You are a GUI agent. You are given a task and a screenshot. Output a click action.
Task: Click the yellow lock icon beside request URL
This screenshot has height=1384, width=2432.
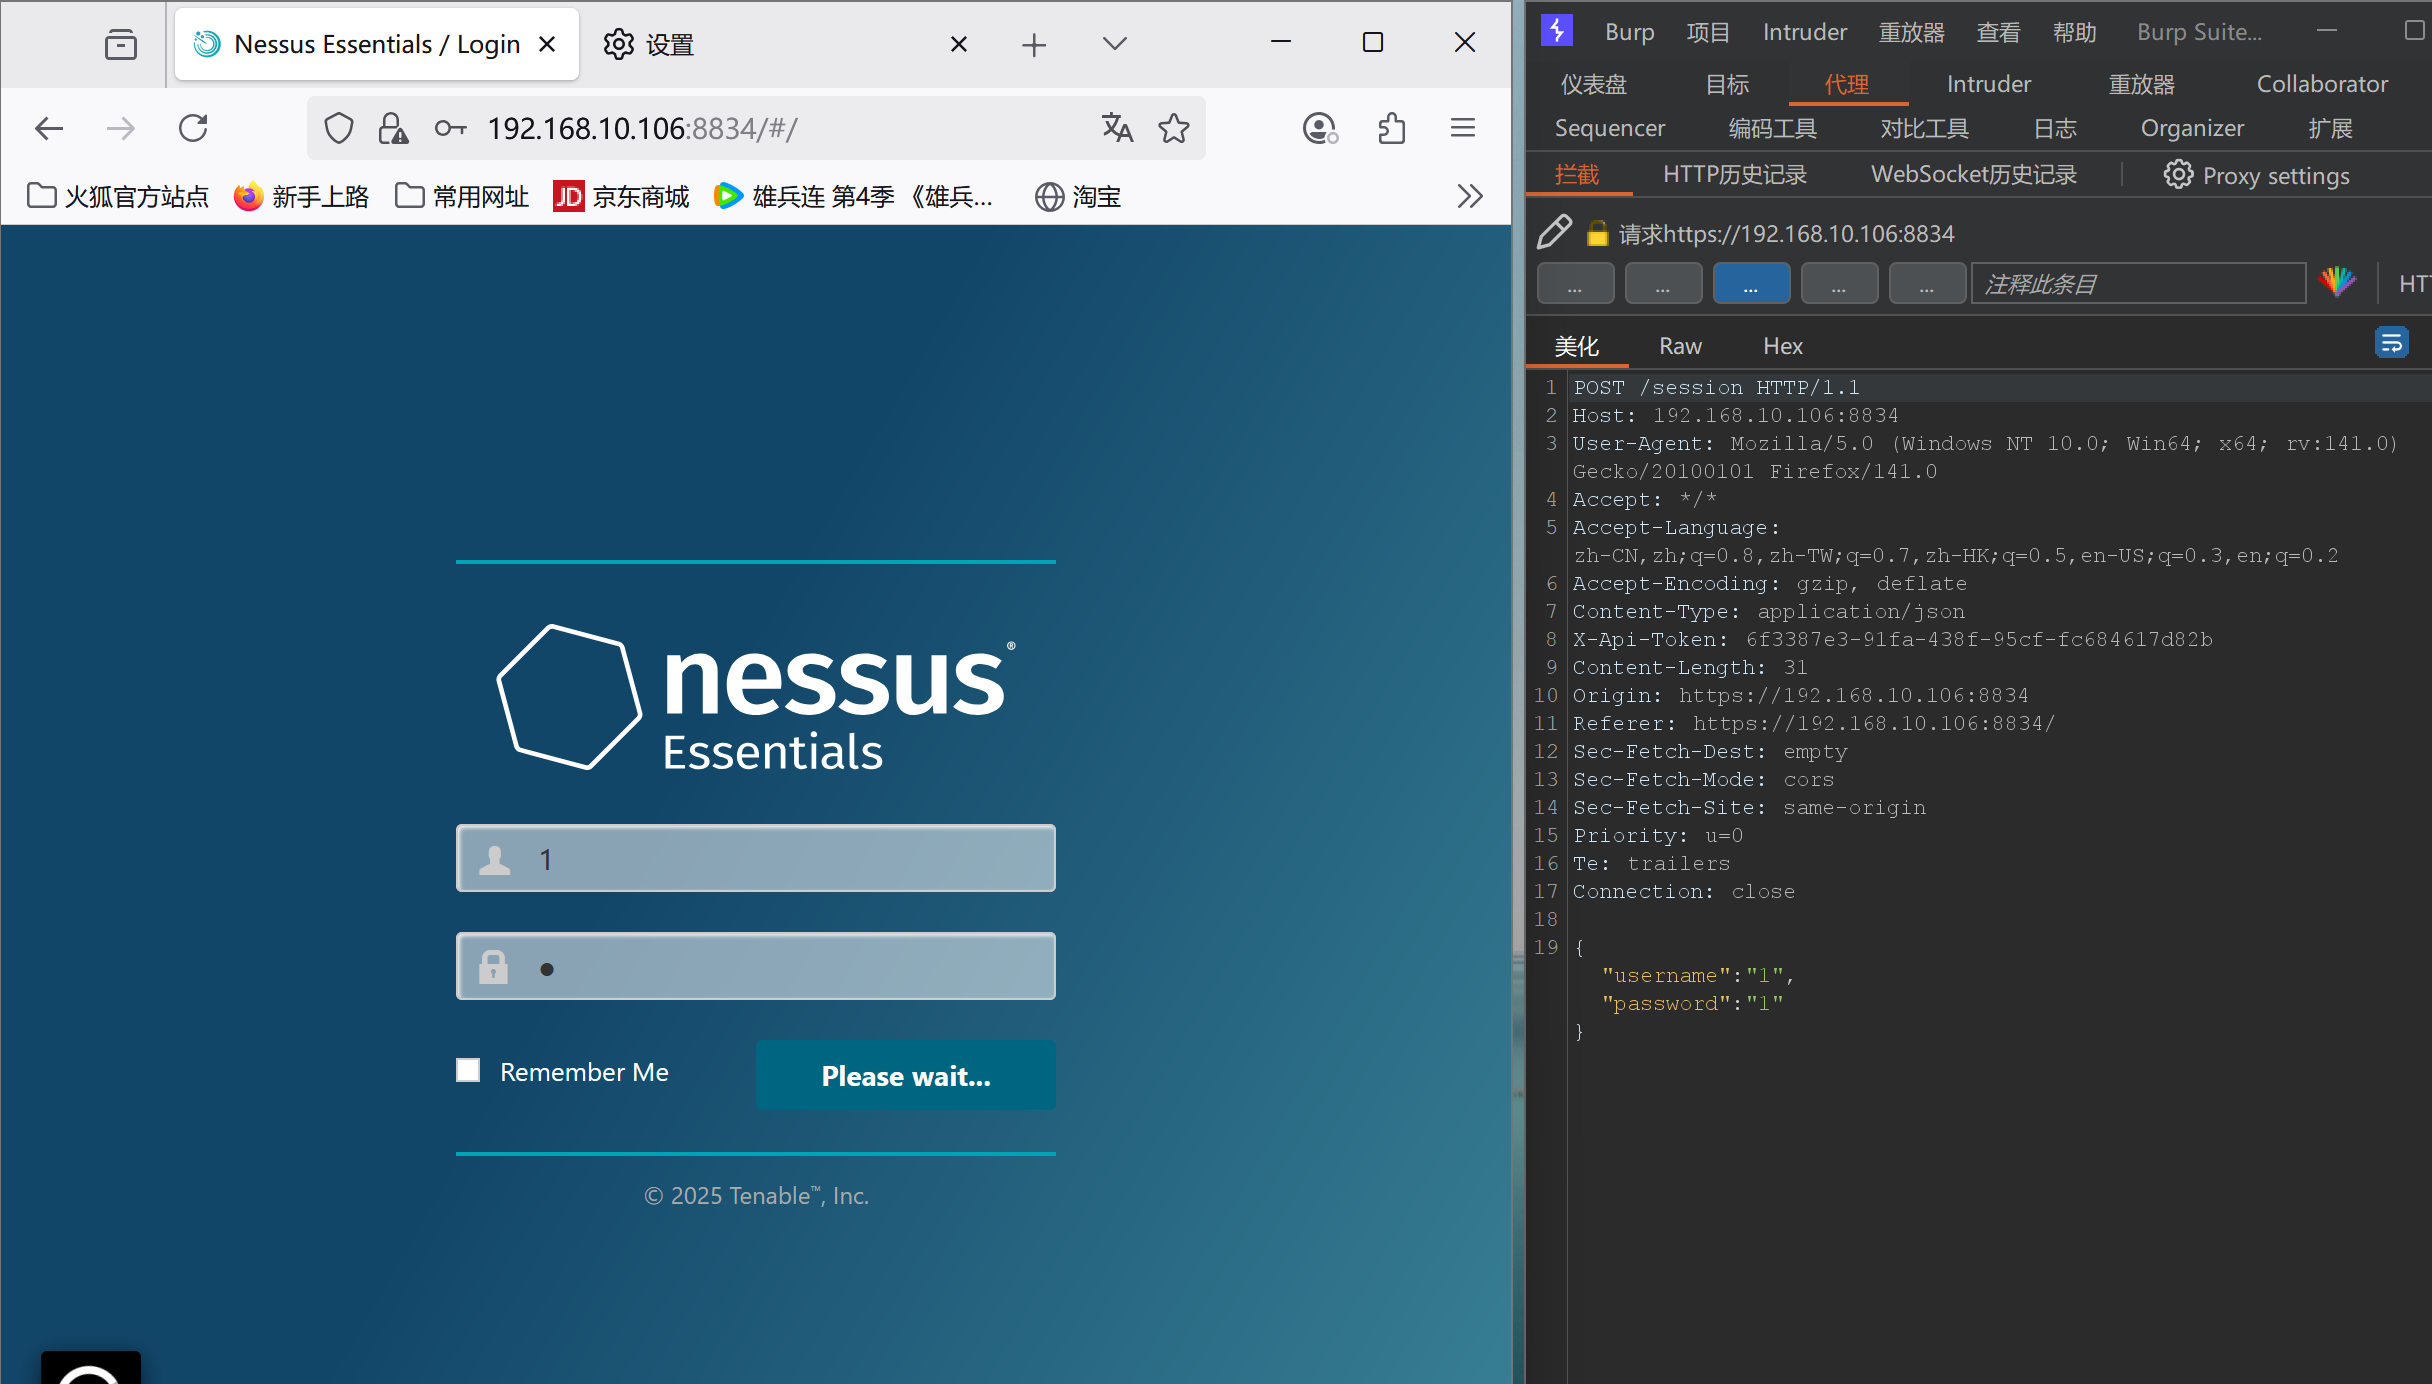(1597, 233)
